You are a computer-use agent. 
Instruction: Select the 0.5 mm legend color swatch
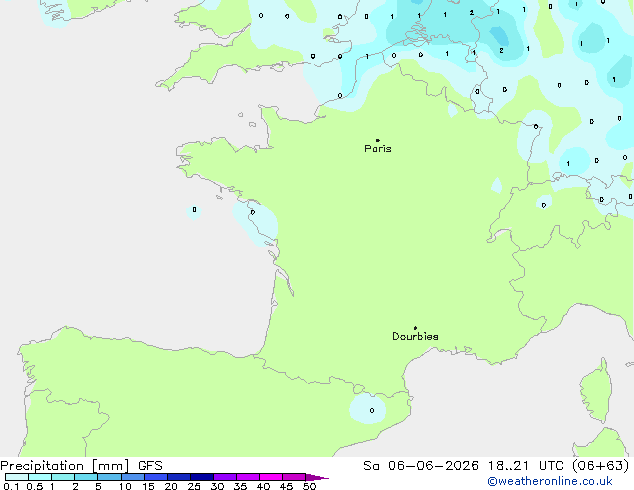click(x=40, y=477)
